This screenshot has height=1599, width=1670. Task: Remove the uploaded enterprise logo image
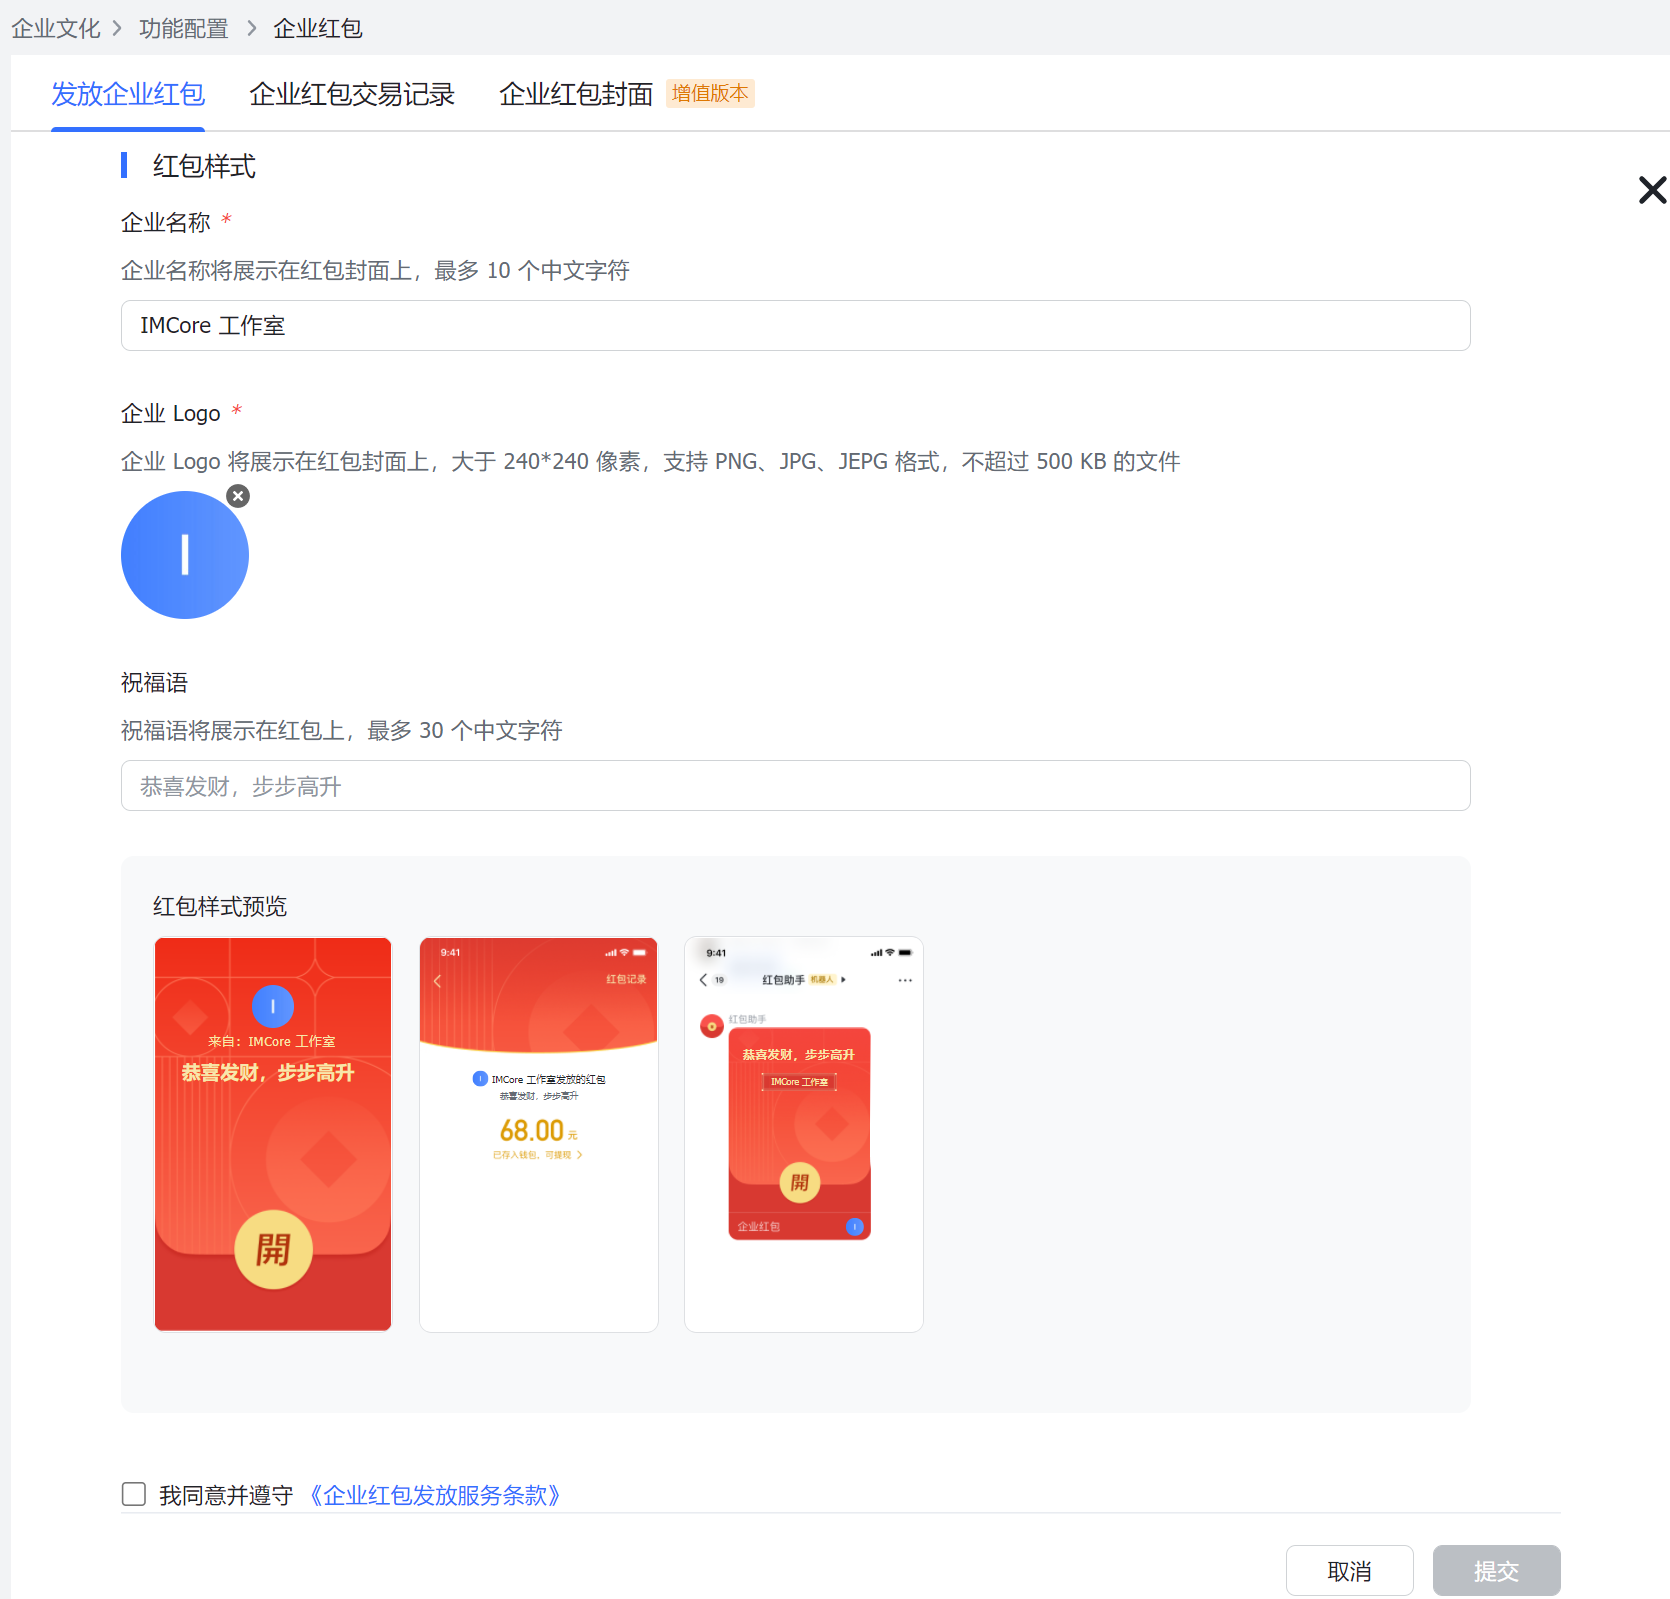click(238, 496)
